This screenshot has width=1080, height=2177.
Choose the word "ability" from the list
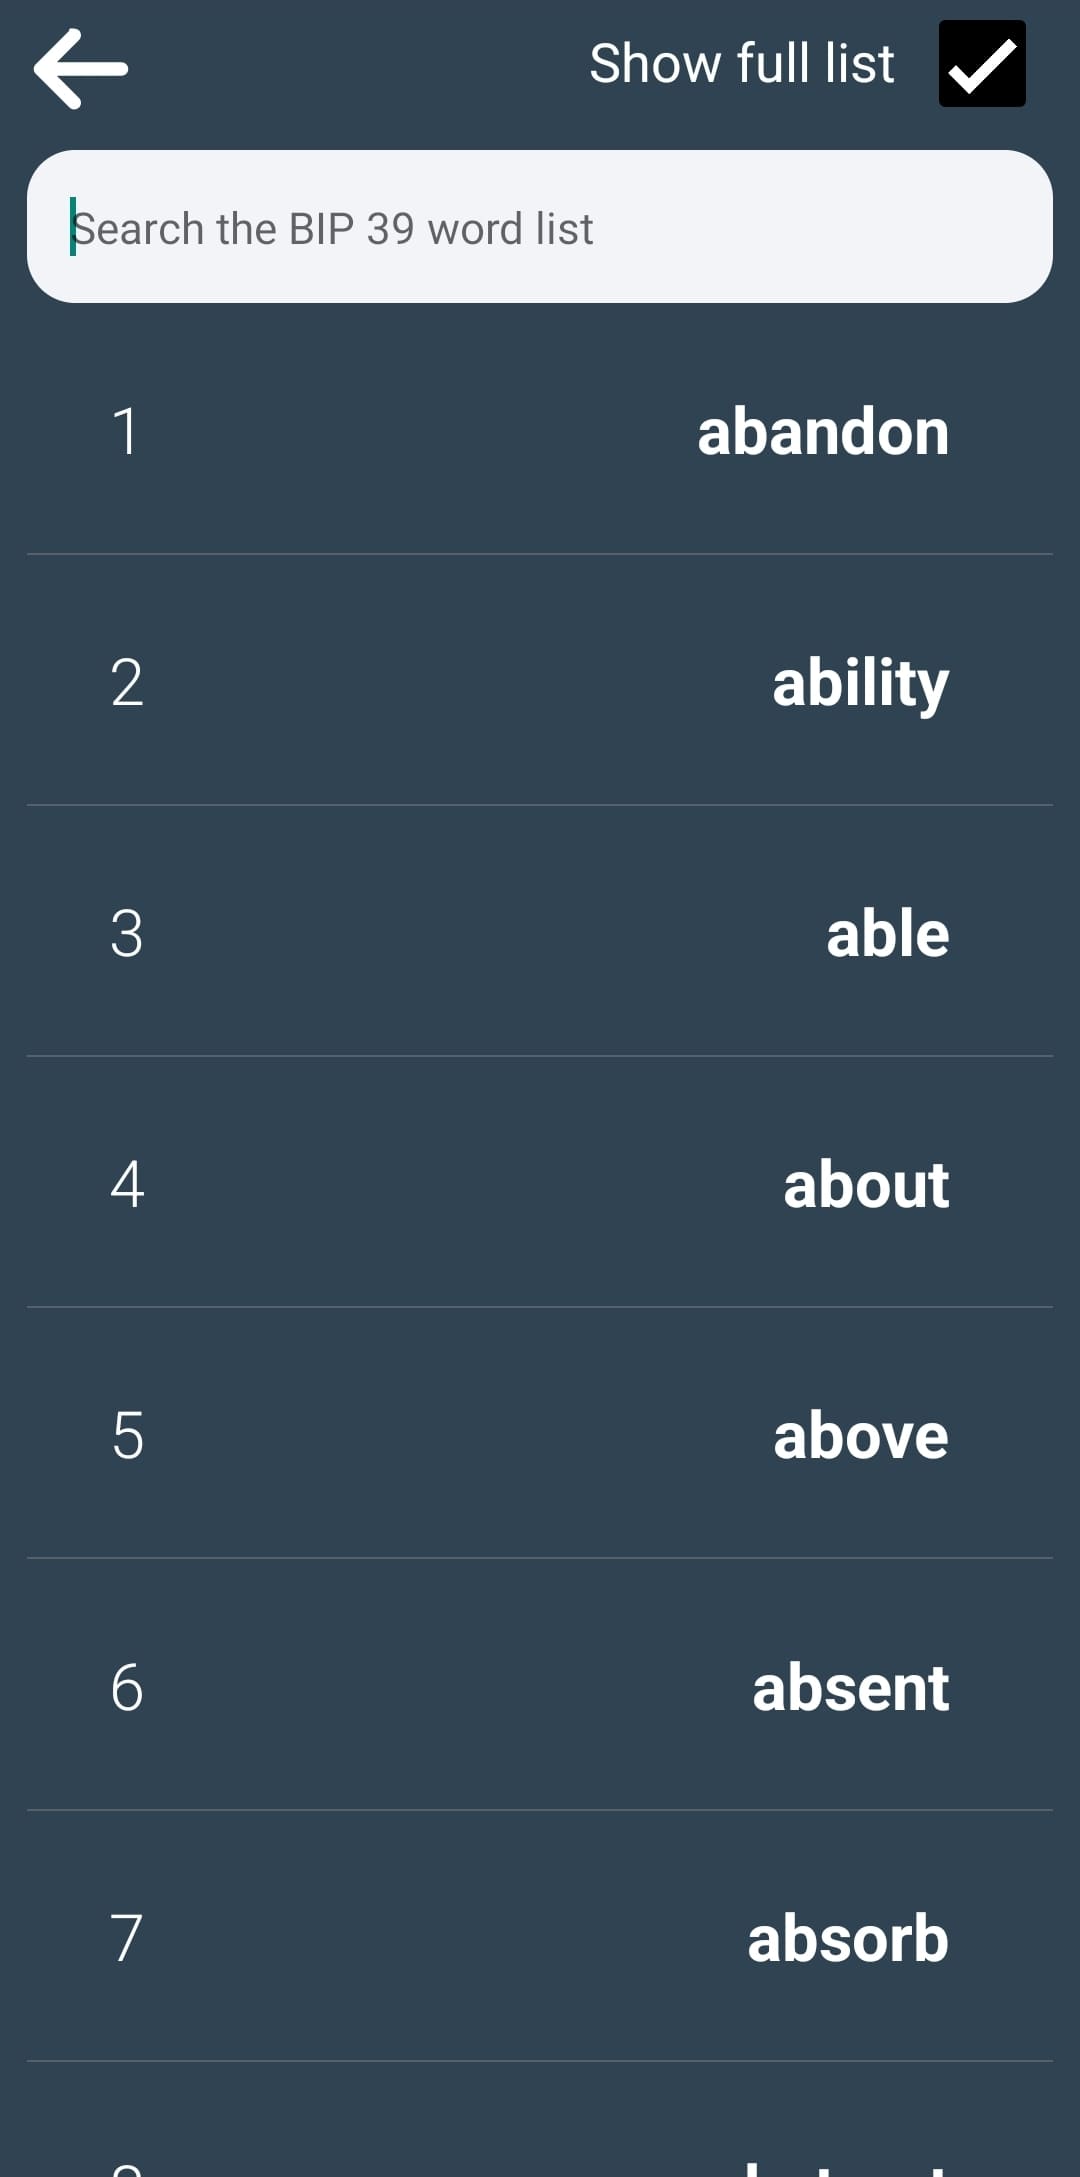(x=860, y=683)
